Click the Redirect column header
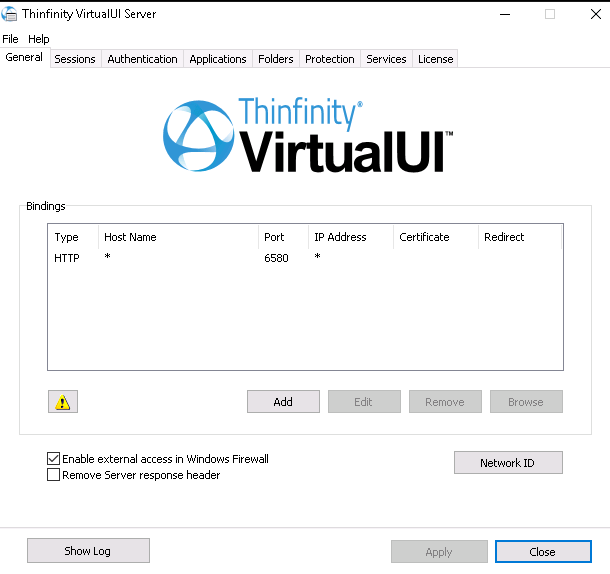The image size is (610, 574). coord(520,237)
